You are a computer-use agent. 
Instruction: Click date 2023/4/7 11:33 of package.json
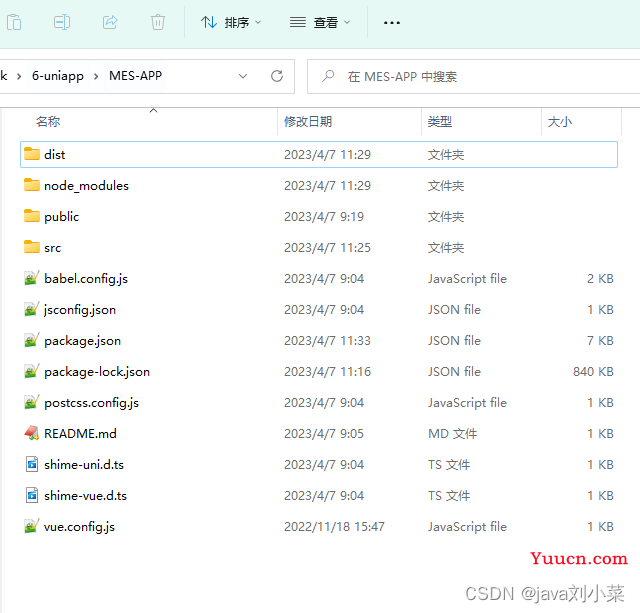(x=327, y=340)
